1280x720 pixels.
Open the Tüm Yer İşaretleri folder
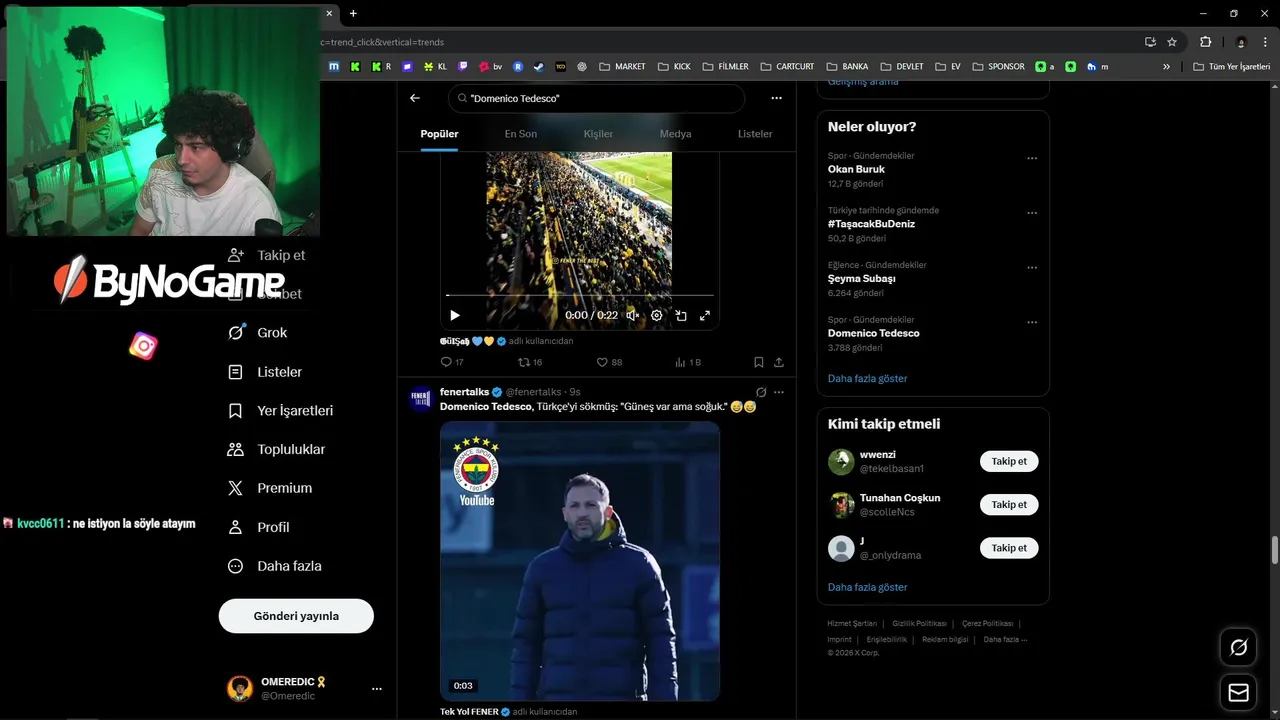(x=1232, y=66)
